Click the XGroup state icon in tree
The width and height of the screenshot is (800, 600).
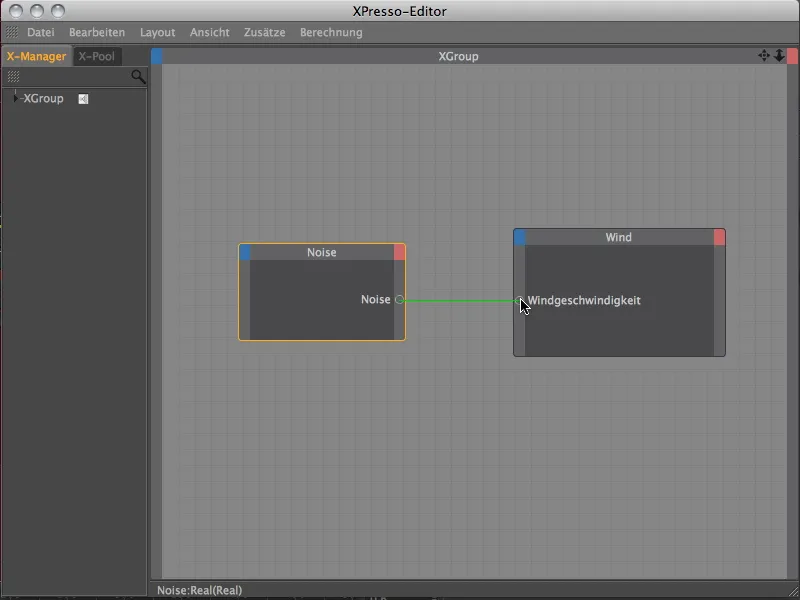coord(83,99)
